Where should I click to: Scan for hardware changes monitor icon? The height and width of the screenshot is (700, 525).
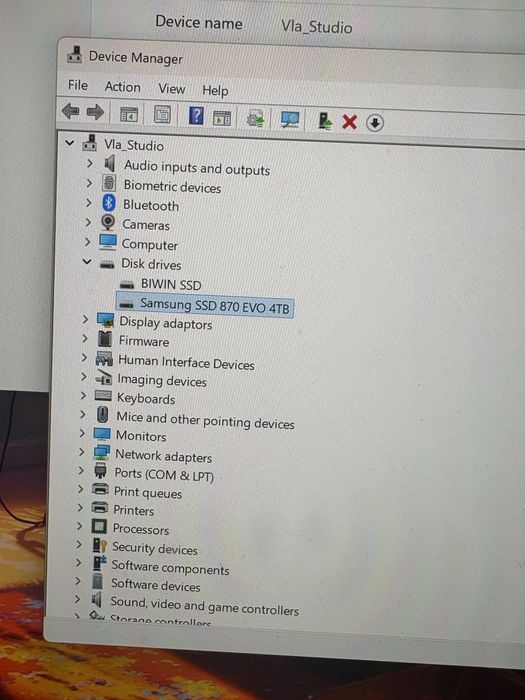pyautogui.click(x=290, y=119)
